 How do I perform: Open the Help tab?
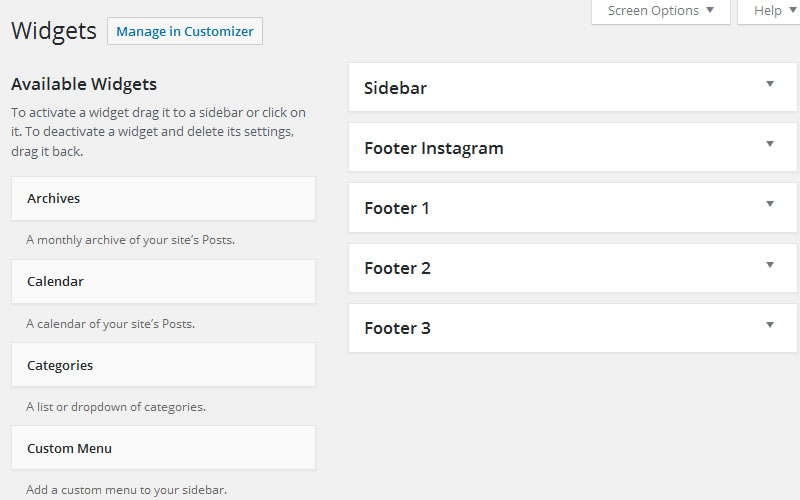click(768, 11)
